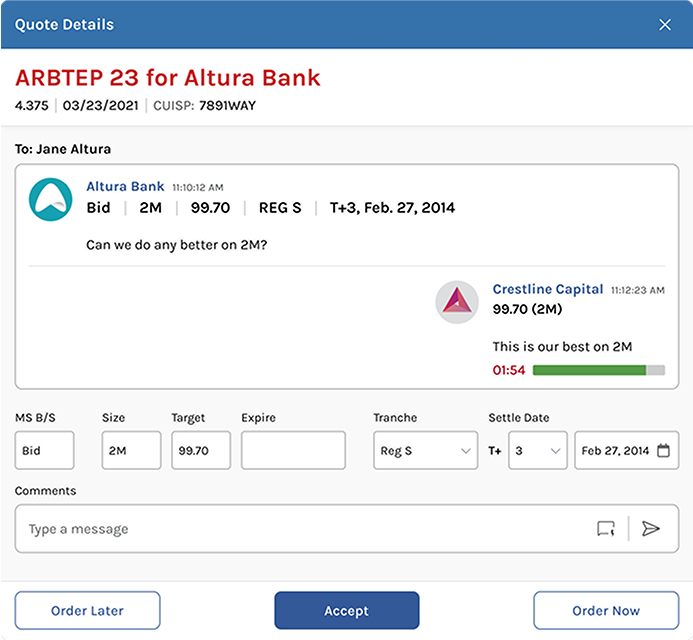The width and height of the screenshot is (693, 640).
Task: Select the Target price field
Action: click(x=200, y=451)
